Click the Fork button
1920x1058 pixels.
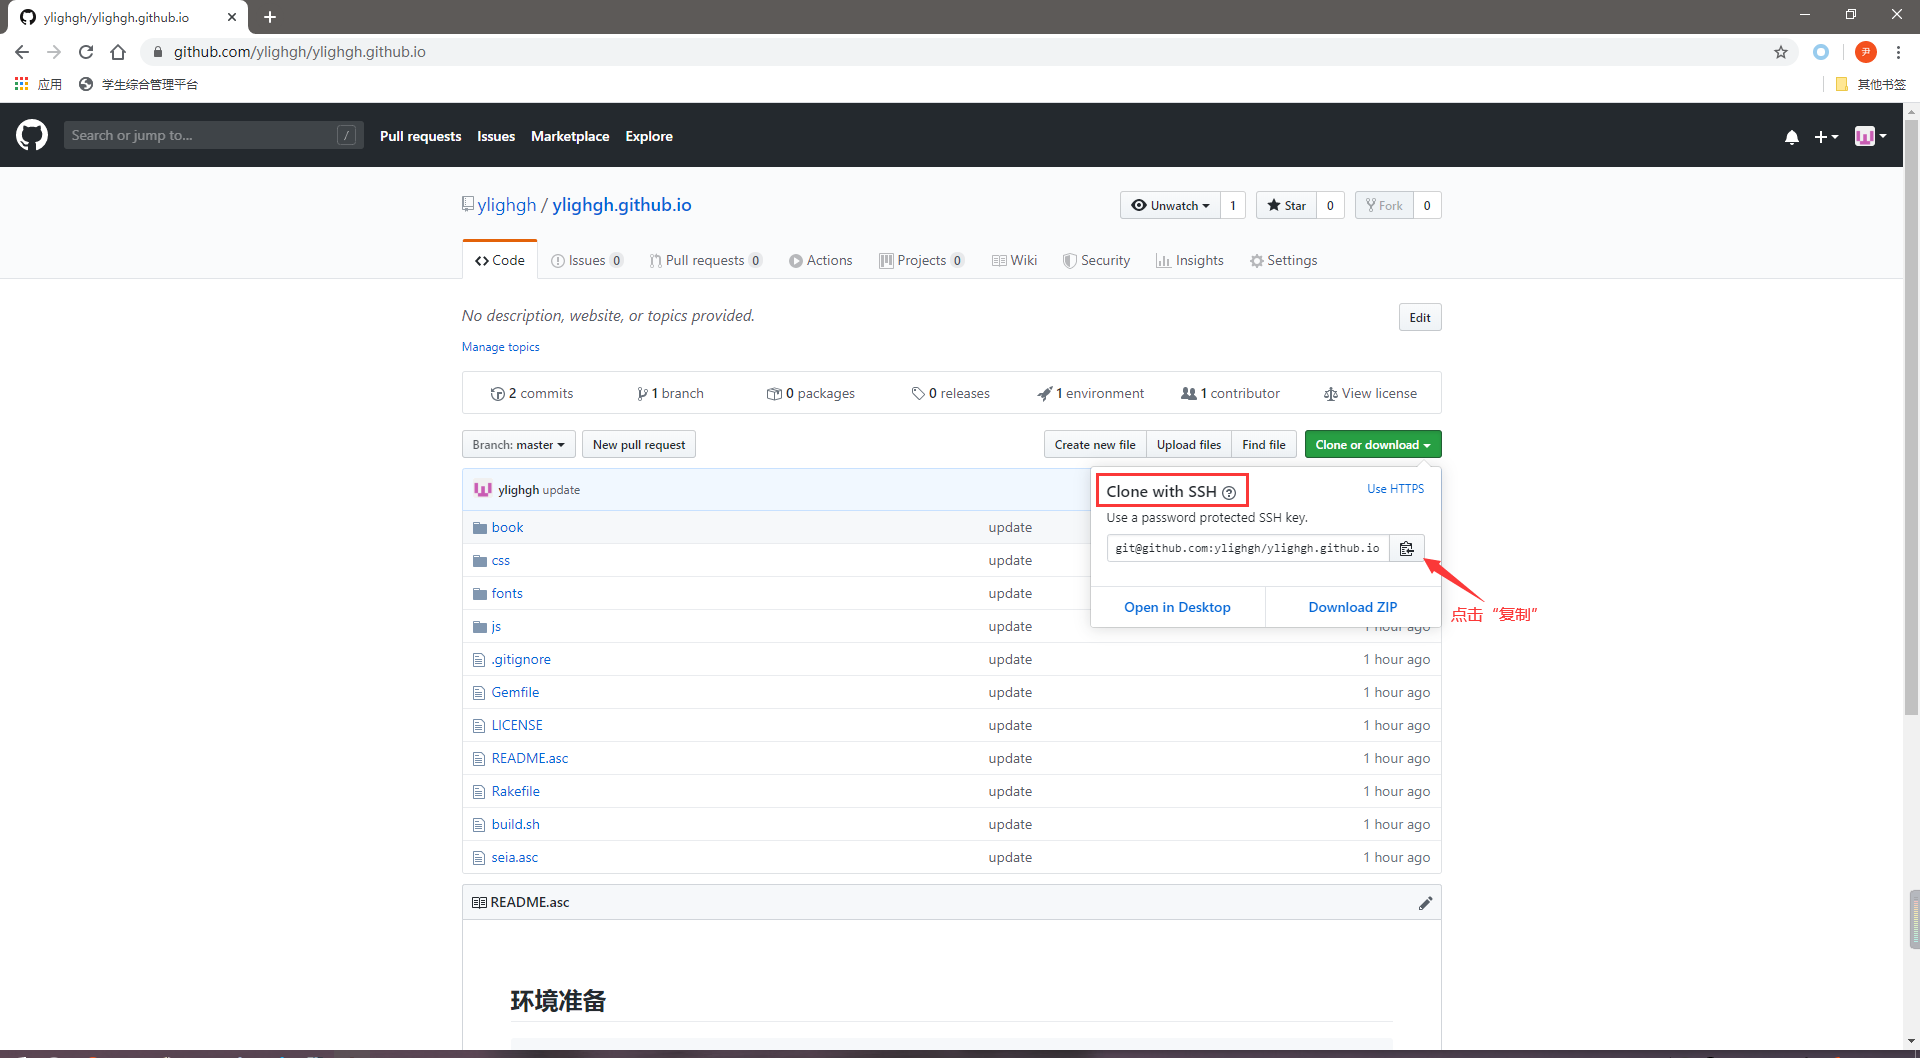pyautogui.click(x=1384, y=205)
